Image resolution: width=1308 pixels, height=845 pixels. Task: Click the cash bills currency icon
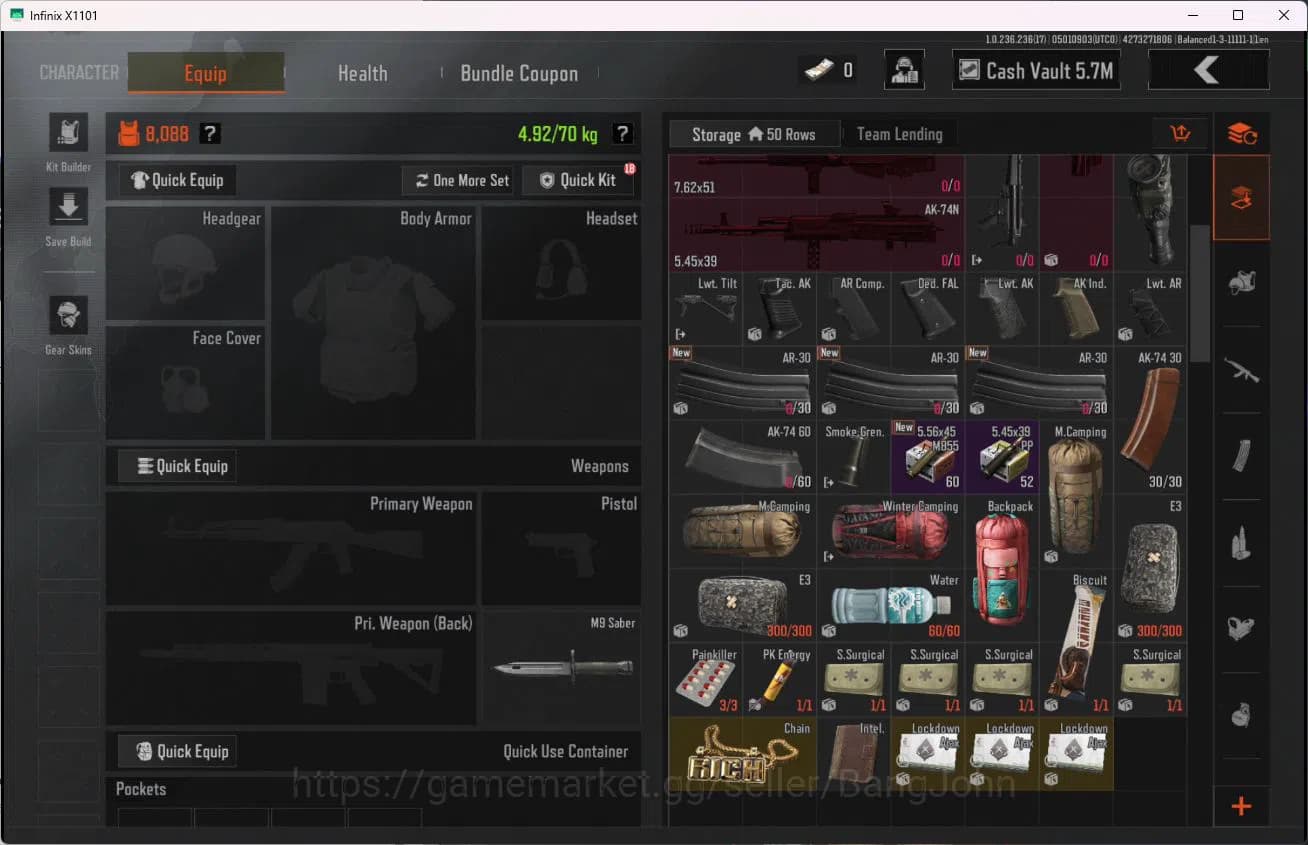(x=820, y=70)
